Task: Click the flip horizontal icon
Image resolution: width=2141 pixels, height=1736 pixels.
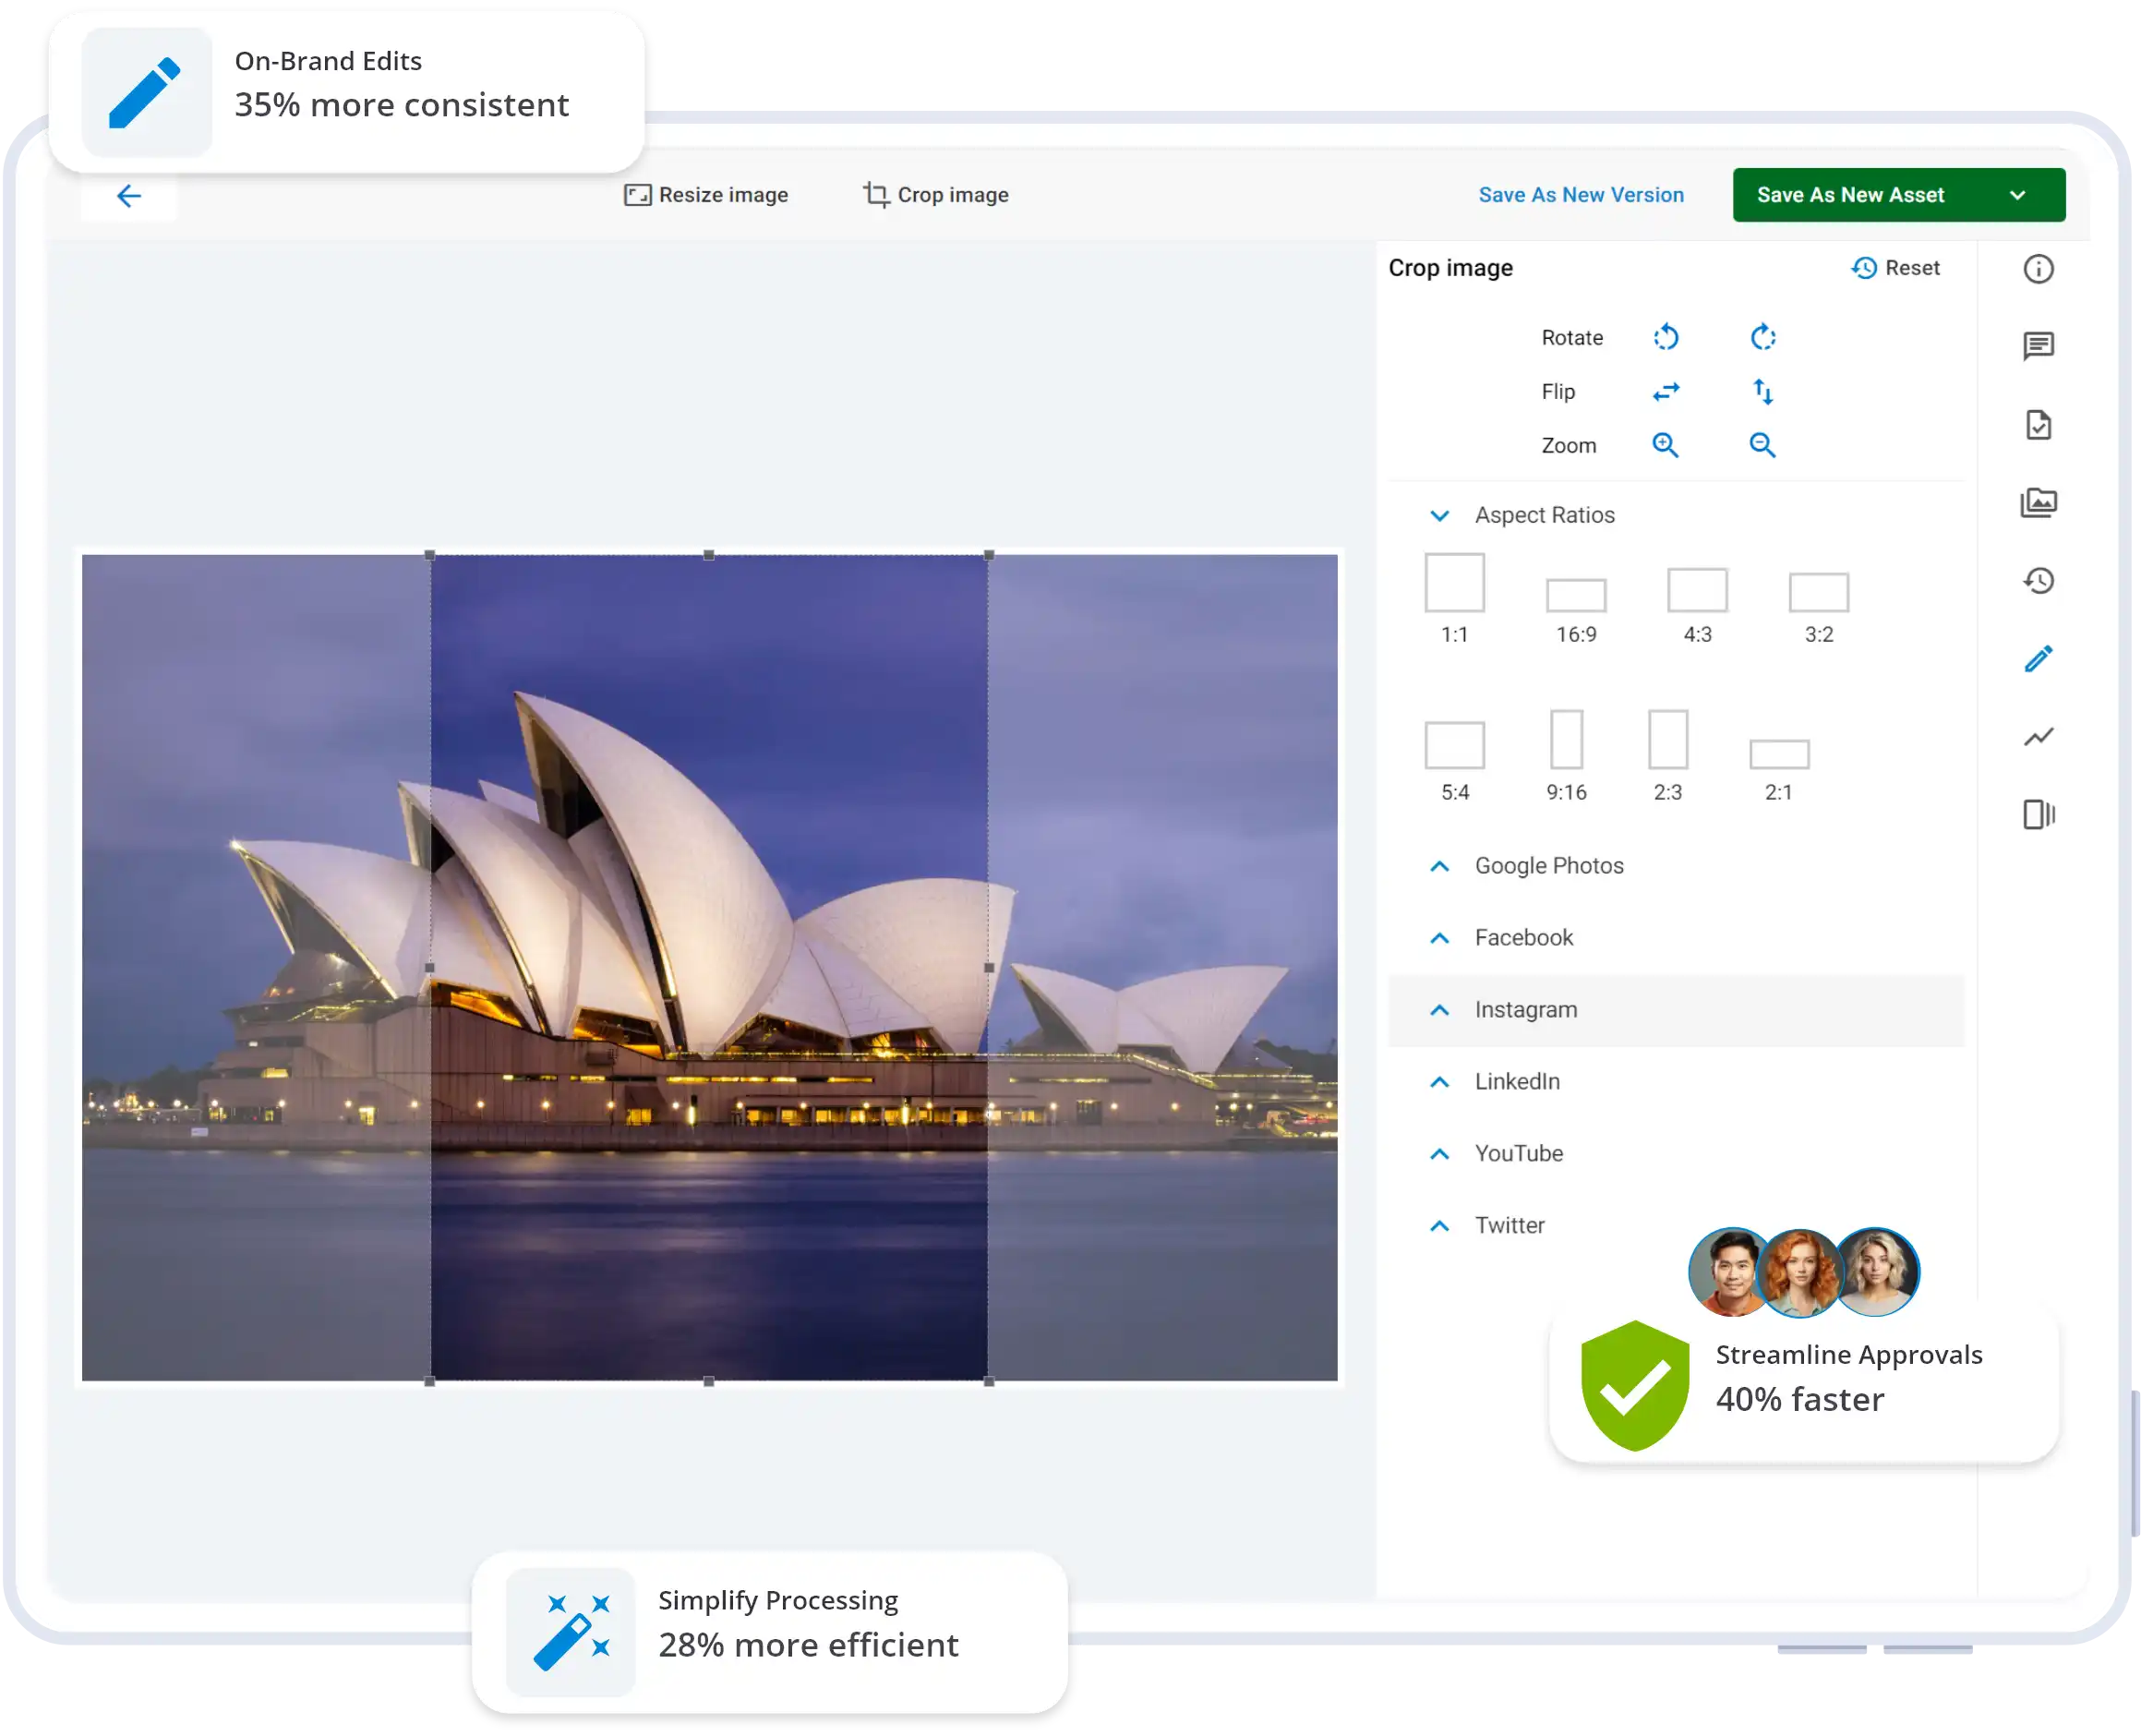Action: [x=1666, y=392]
